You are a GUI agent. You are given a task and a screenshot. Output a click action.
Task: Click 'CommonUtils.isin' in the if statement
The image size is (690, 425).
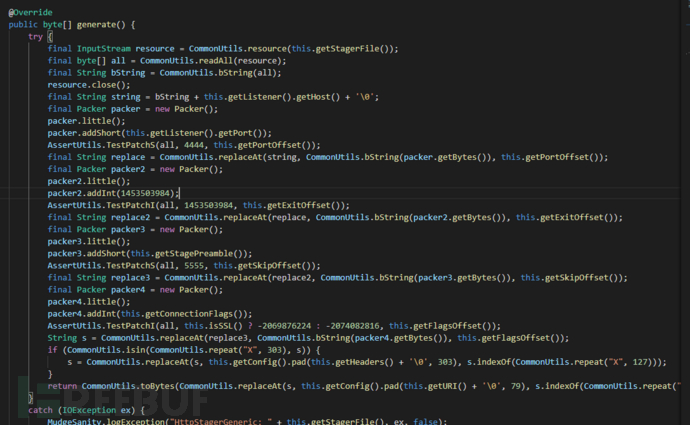click(106, 350)
